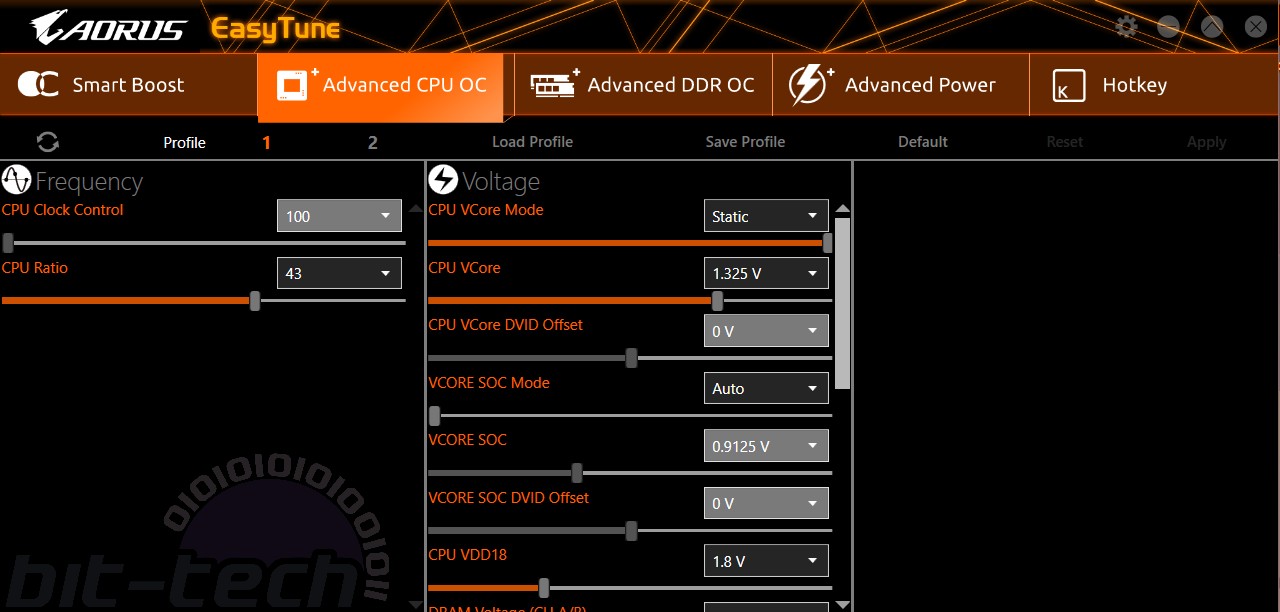
Task: Click the CPU Ratio slider handle
Action: click(255, 300)
